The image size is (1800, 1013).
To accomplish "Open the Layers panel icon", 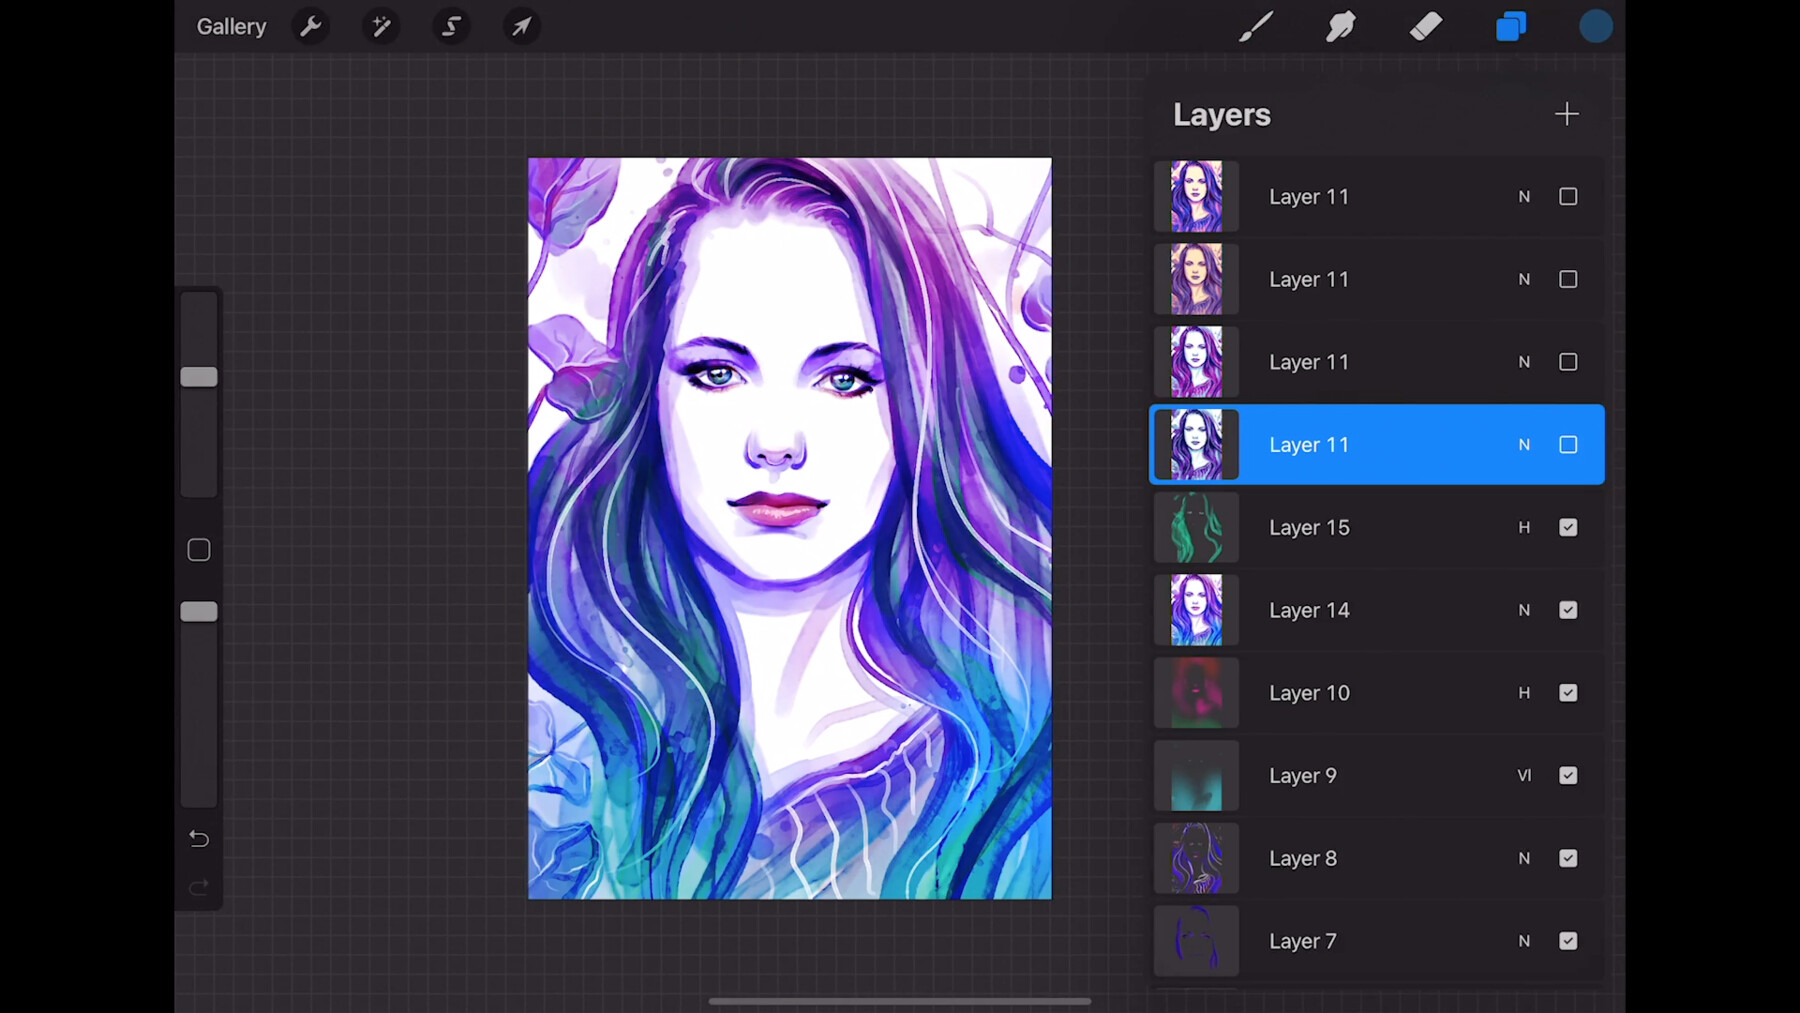I will pos(1511,26).
